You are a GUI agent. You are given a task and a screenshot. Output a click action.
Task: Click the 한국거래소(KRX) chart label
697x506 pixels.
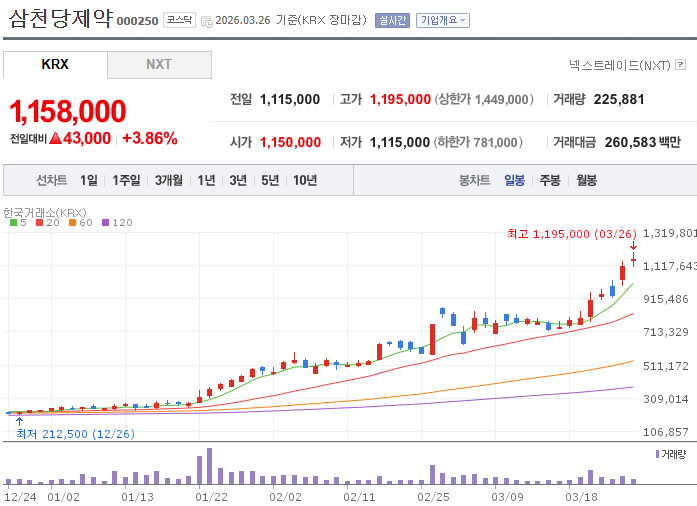click(45, 213)
